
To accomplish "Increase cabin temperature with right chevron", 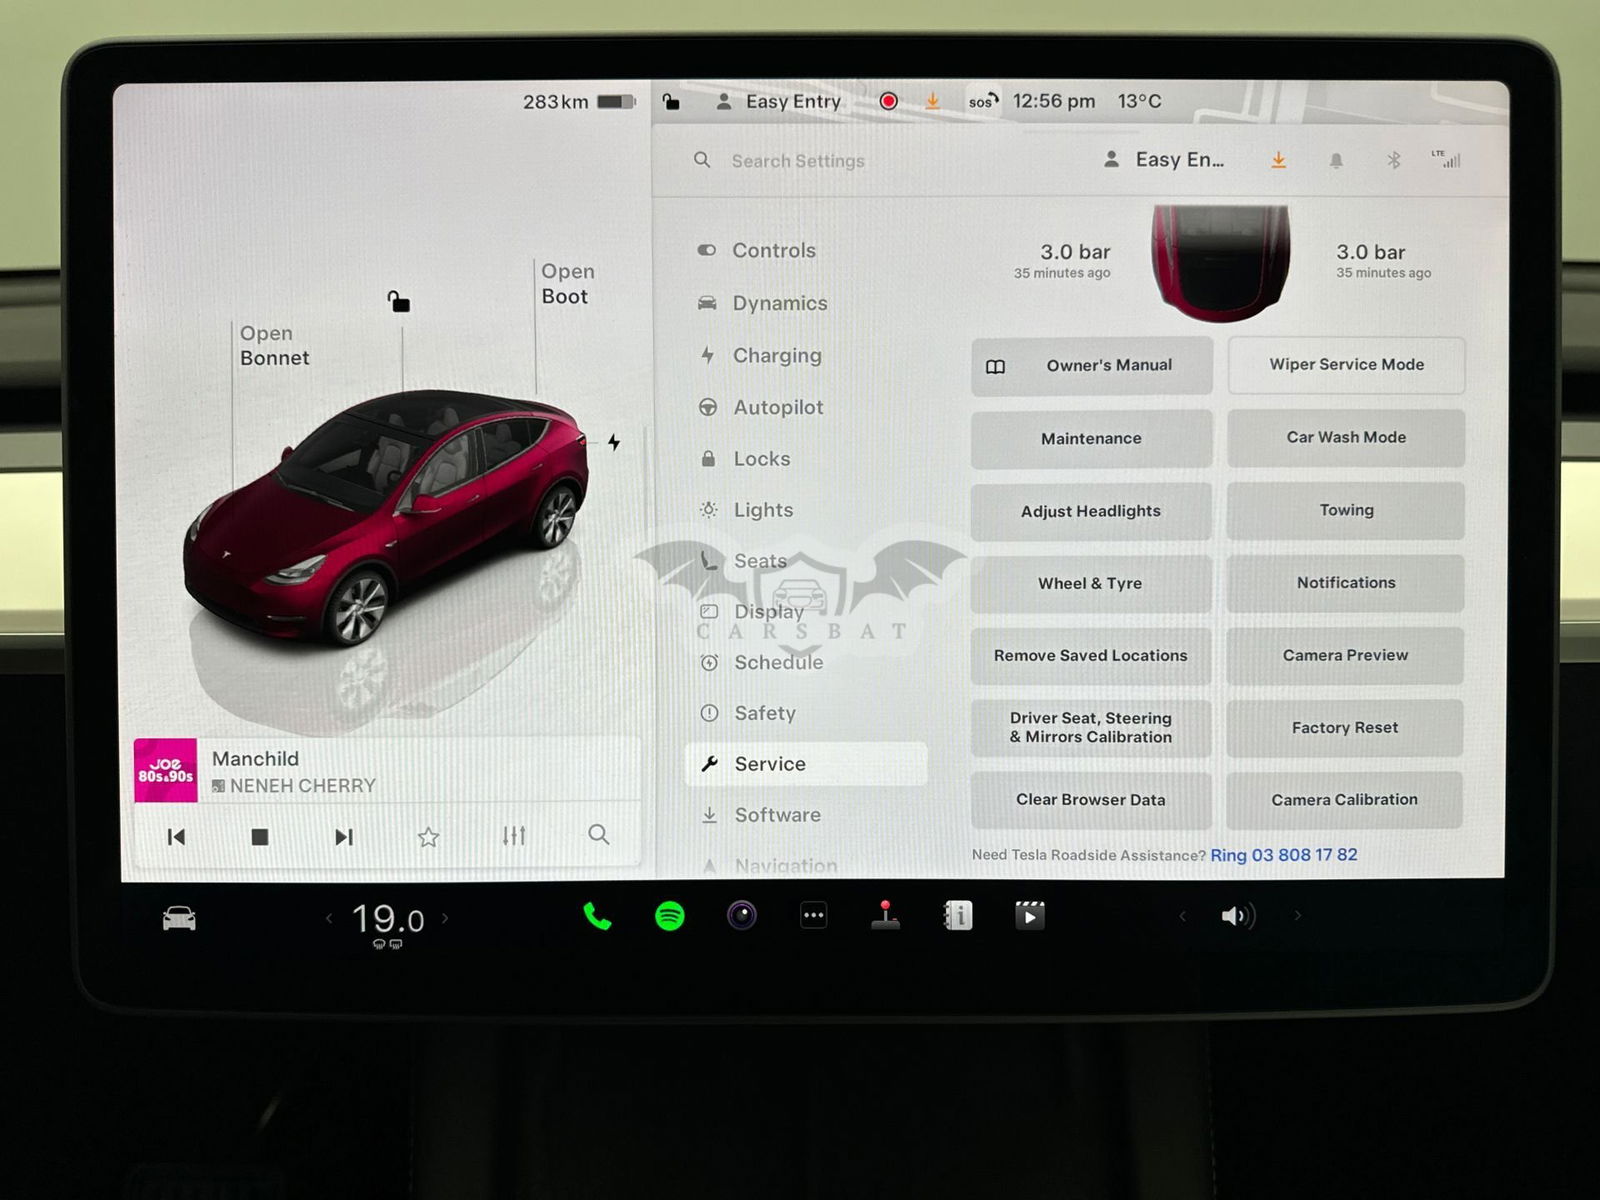I will point(446,918).
